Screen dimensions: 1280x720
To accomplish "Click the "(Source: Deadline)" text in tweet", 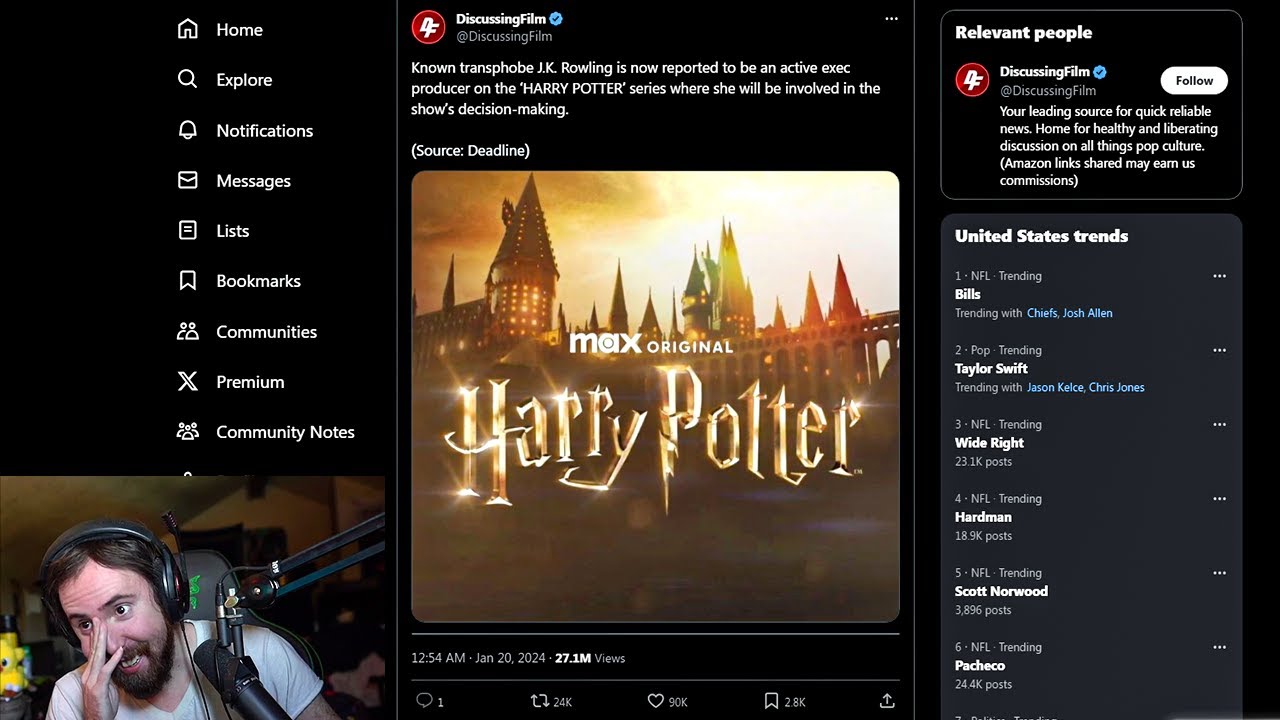I will pos(470,150).
